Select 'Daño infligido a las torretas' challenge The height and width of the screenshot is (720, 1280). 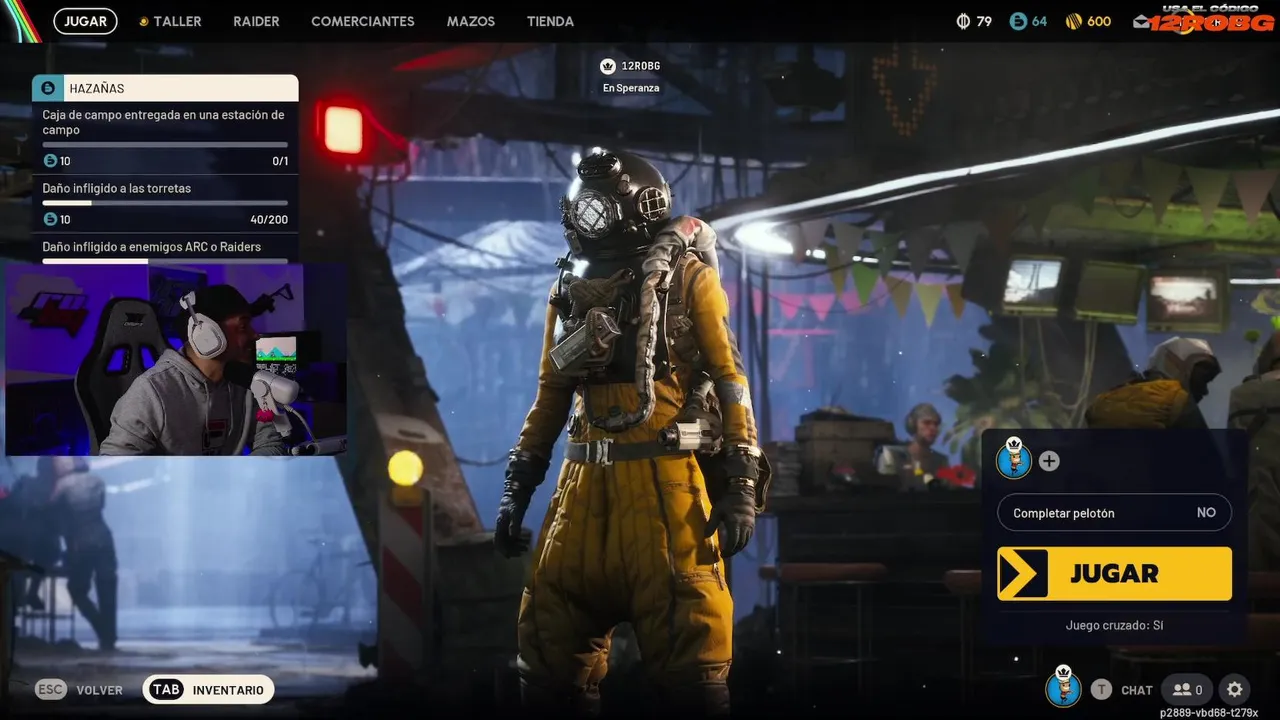coord(165,203)
